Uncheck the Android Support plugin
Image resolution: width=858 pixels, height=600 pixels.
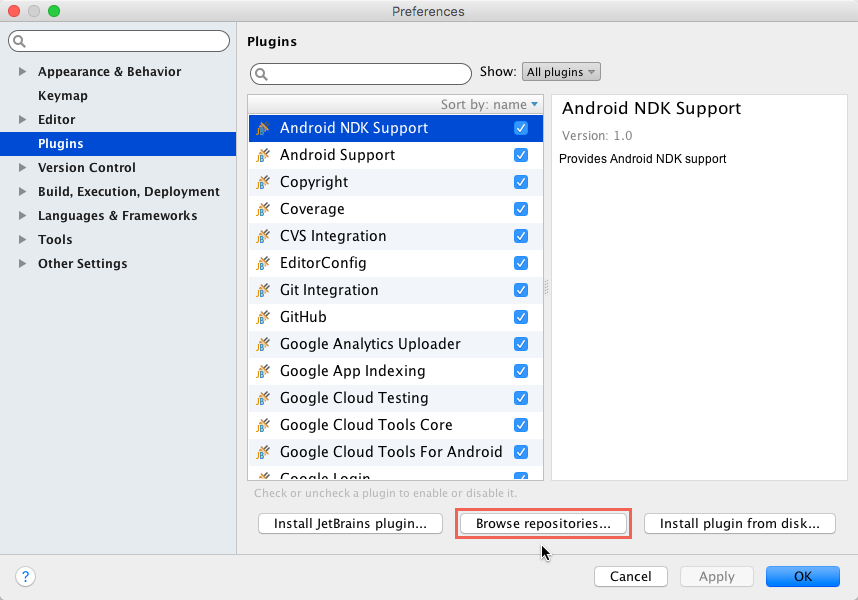pos(521,155)
